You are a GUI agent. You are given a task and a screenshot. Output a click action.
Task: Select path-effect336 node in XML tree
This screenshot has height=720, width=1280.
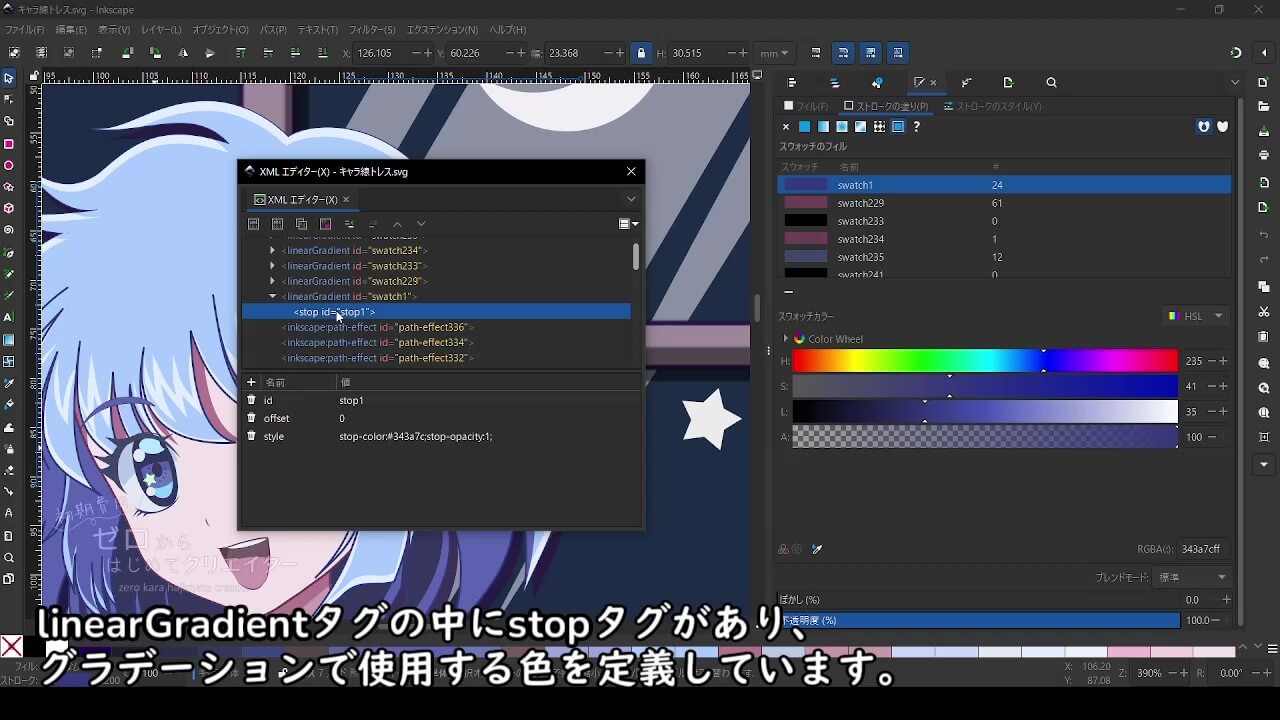pyautogui.click(x=377, y=327)
